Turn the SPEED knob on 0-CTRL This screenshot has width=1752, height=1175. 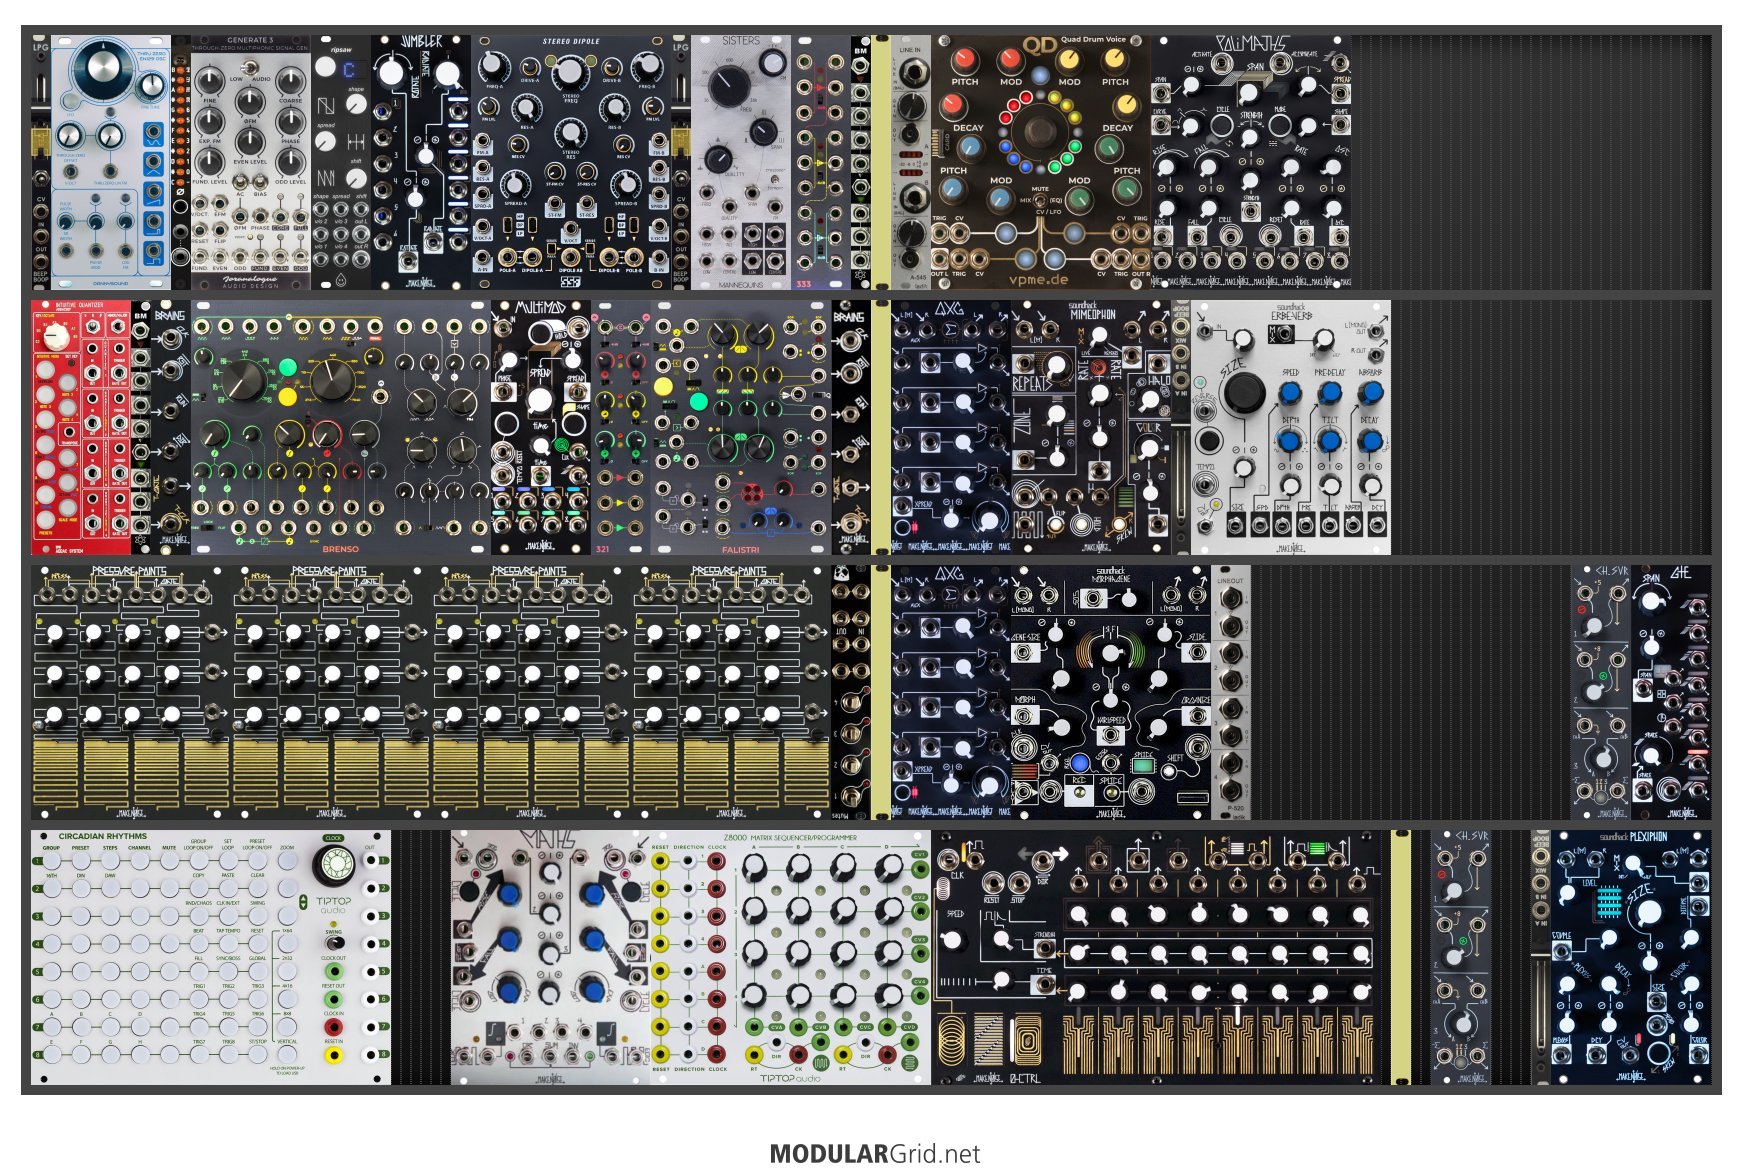pos(953,940)
